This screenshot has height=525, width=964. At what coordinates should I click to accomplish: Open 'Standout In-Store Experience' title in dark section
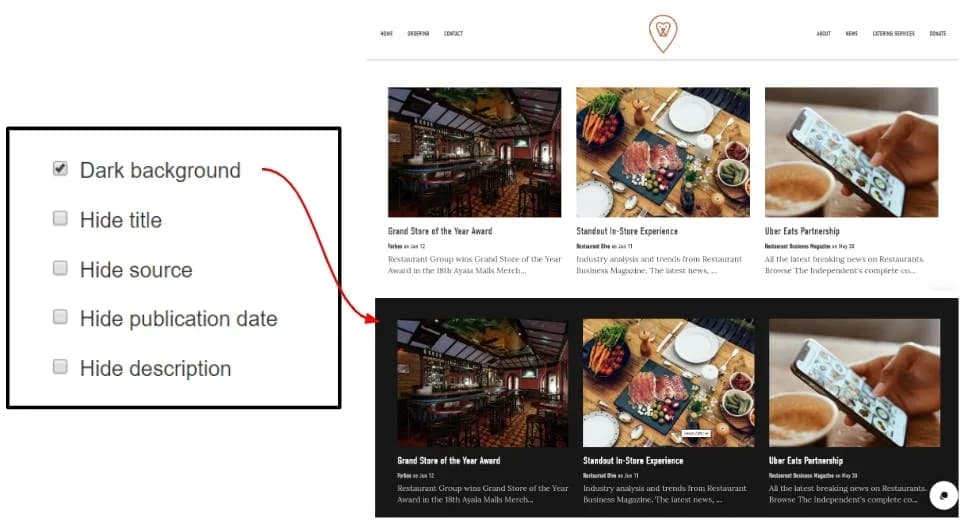pyautogui.click(x=633, y=460)
